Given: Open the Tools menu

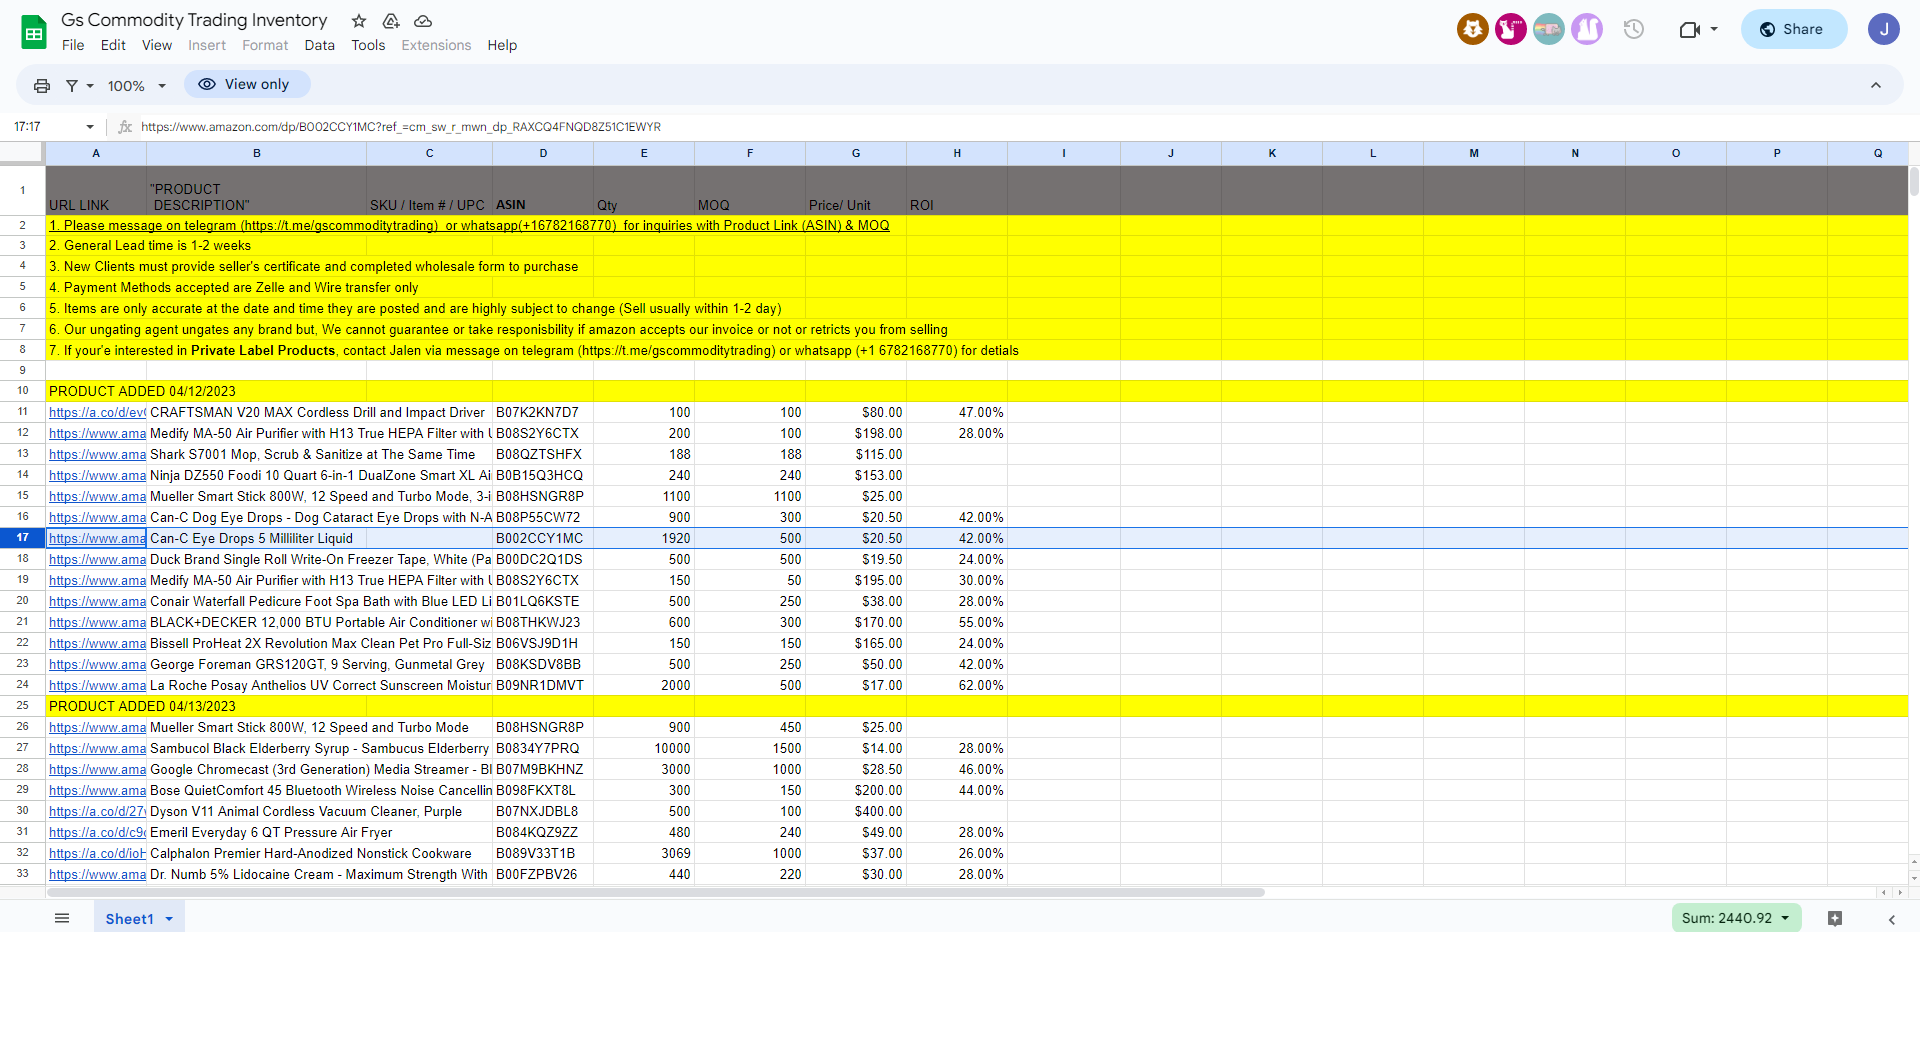Looking at the screenshot, I should pyautogui.click(x=368, y=45).
